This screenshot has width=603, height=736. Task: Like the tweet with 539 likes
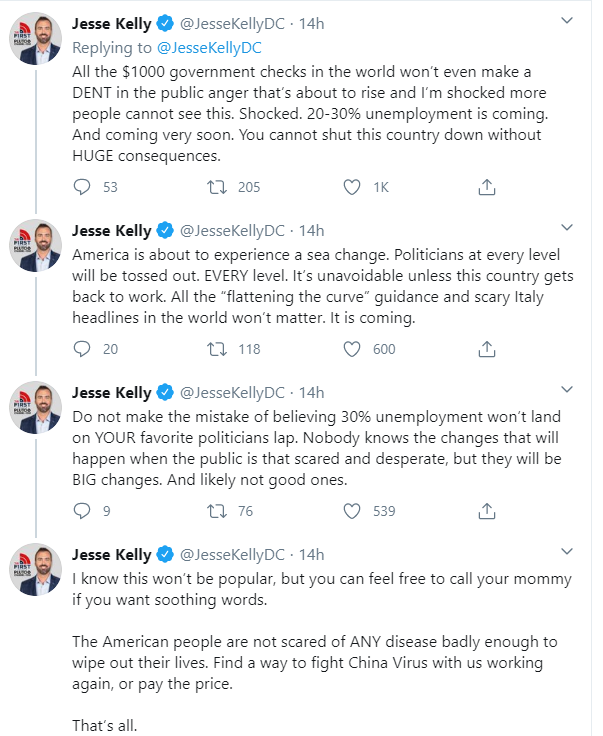click(352, 511)
